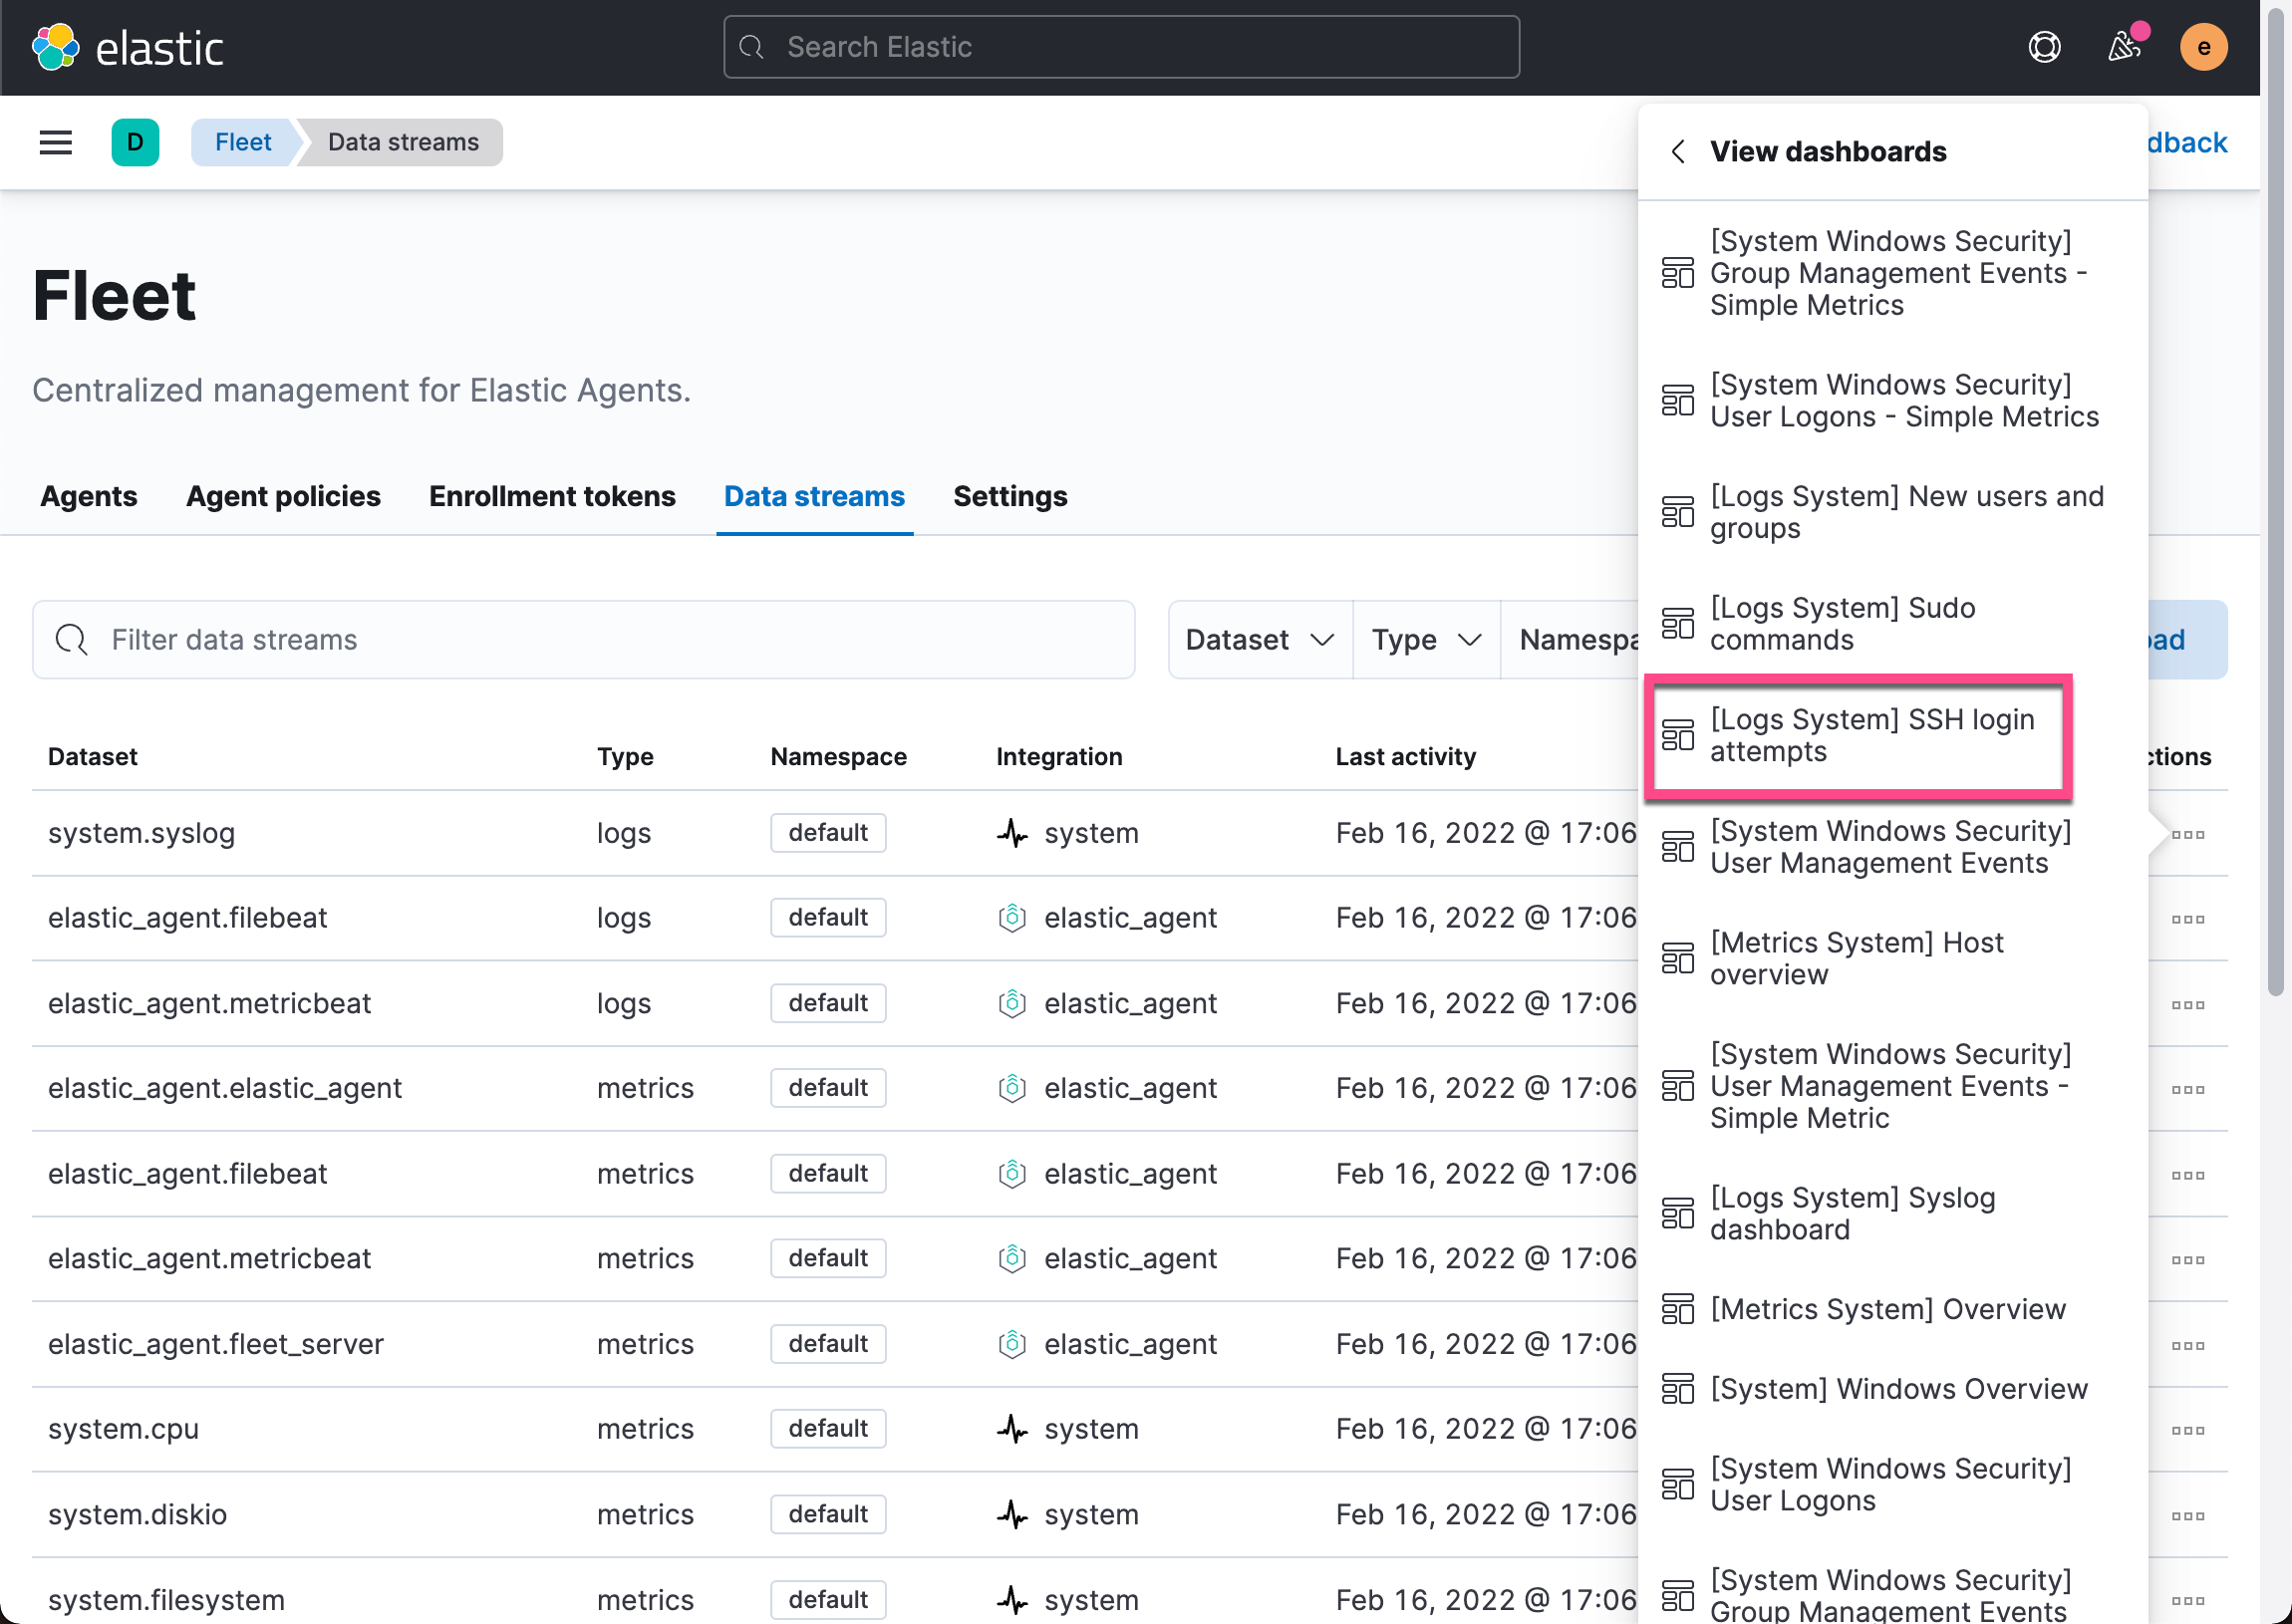Click the dashboard icon beside [Metrics System] Overview

click(1678, 1308)
